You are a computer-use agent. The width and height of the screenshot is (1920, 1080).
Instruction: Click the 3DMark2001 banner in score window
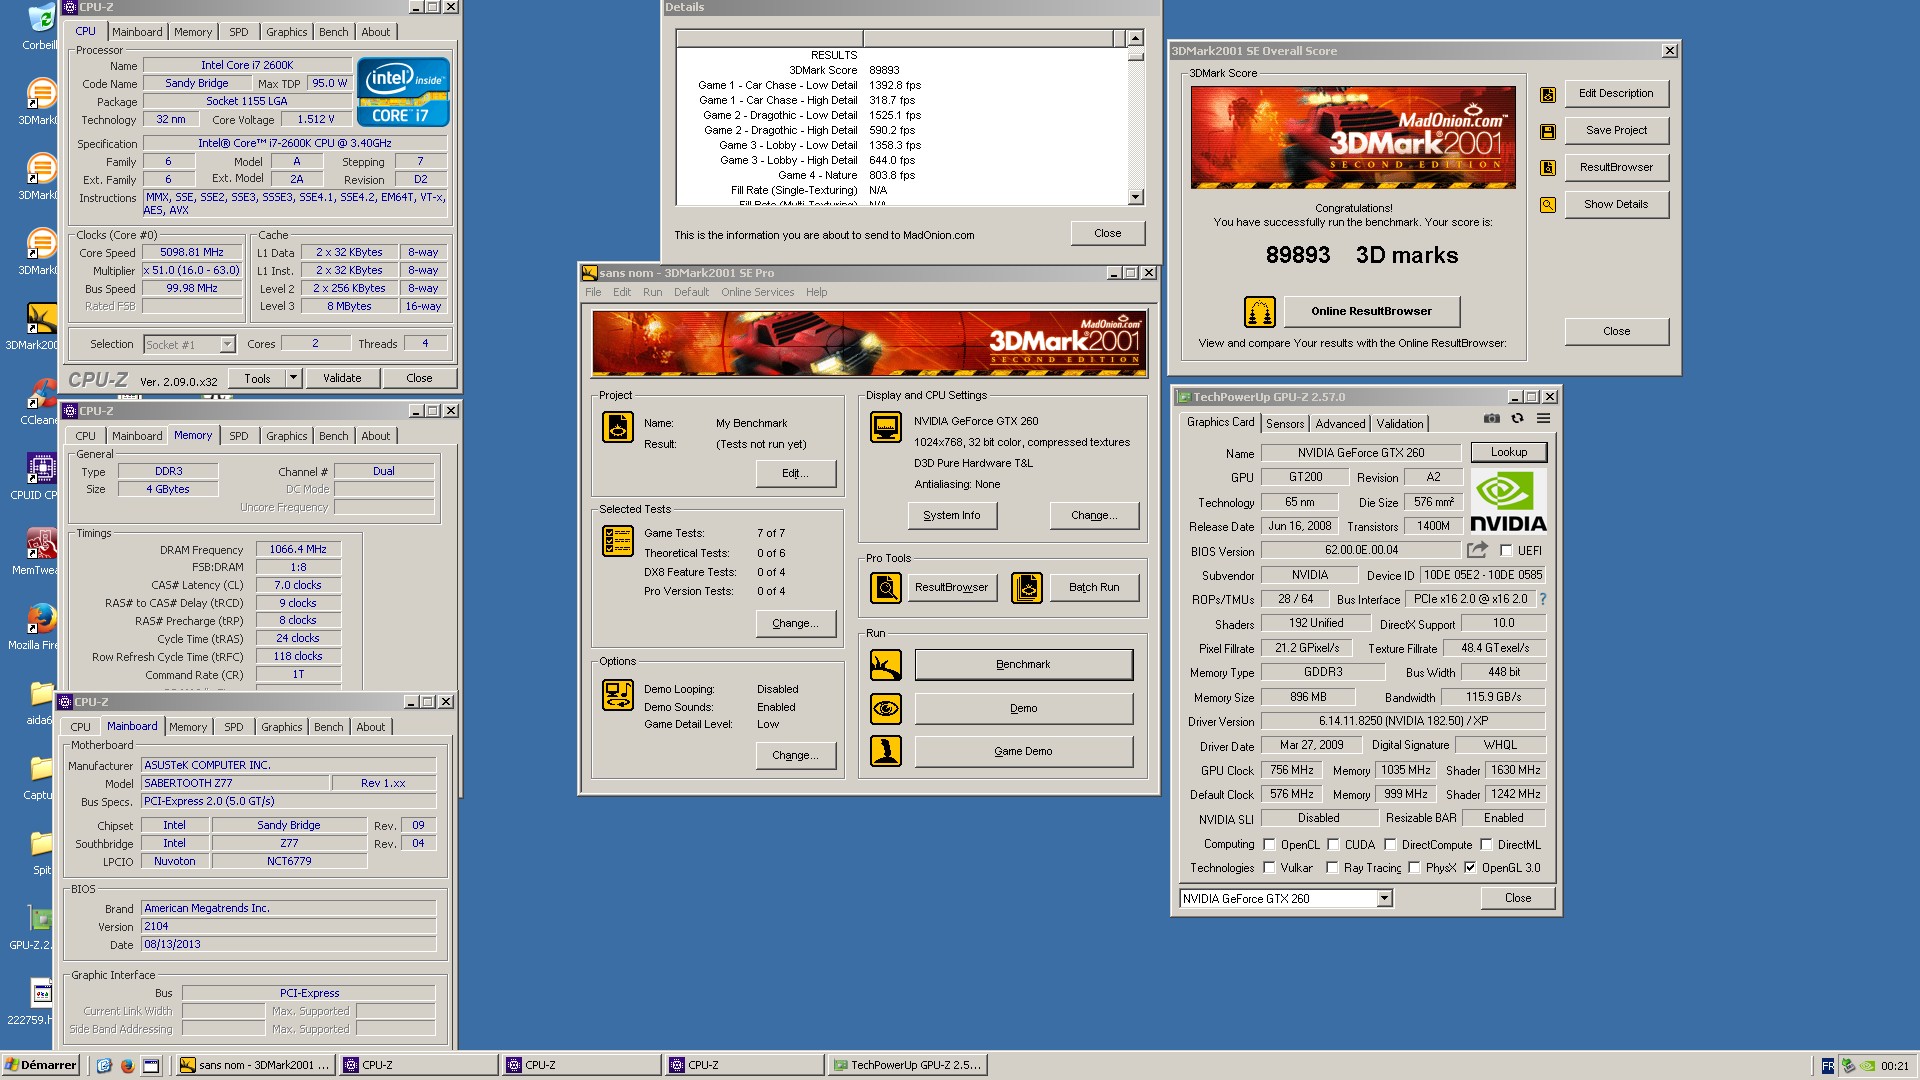point(1353,137)
